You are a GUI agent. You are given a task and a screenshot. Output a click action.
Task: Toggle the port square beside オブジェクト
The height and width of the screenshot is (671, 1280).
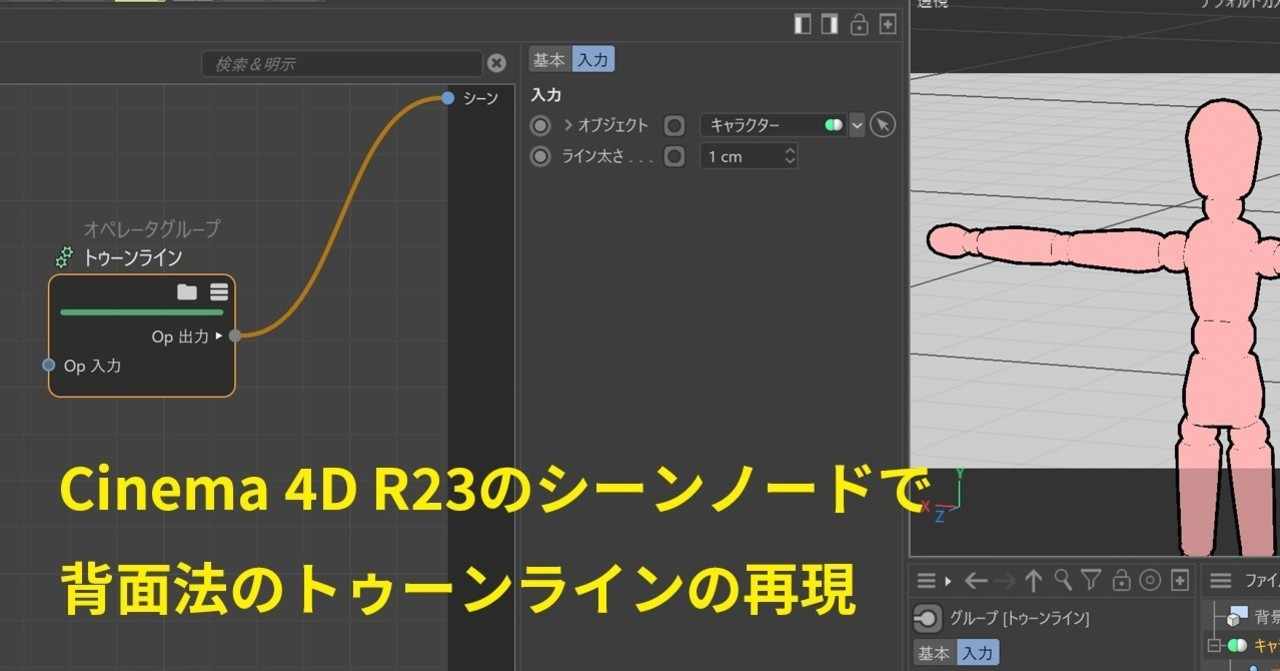pos(675,126)
